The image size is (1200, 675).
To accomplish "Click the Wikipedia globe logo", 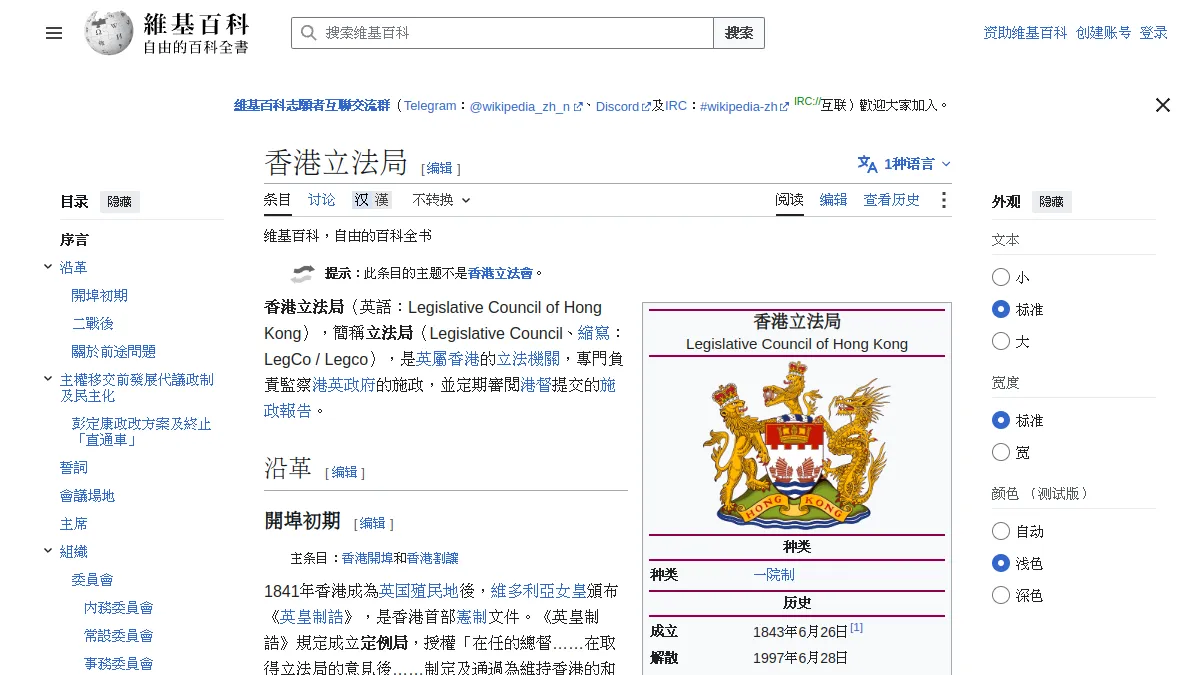I will coord(109,33).
